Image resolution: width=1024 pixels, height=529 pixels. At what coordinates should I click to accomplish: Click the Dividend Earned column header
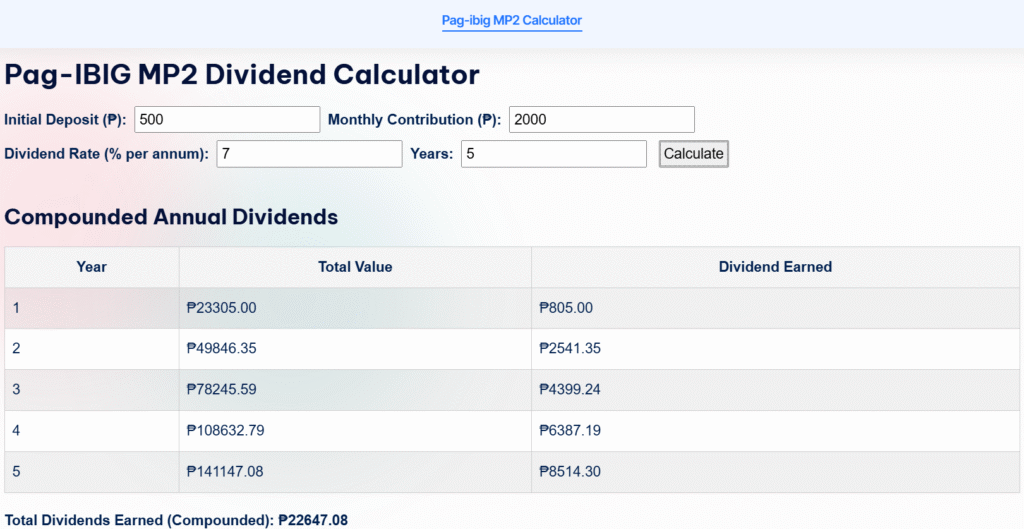pos(775,266)
